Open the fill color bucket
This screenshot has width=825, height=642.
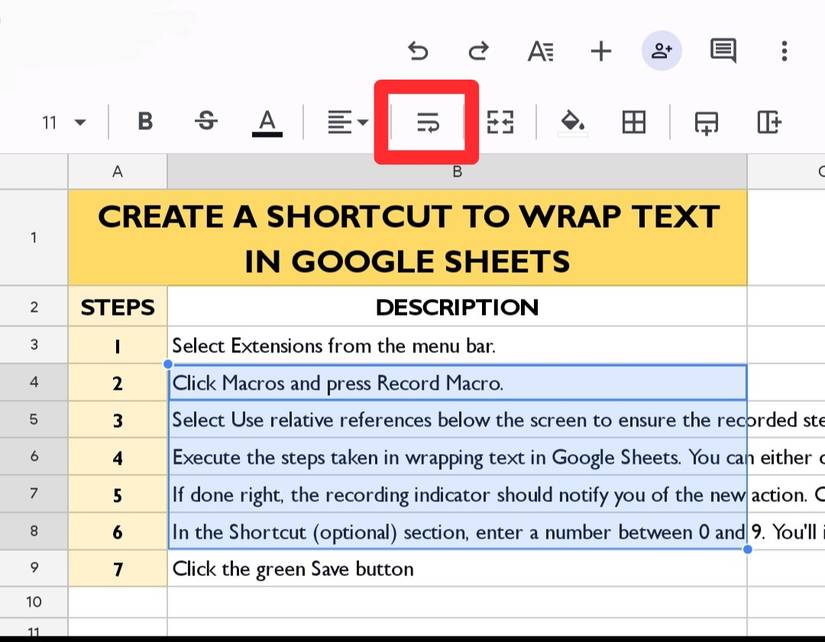pos(572,123)
